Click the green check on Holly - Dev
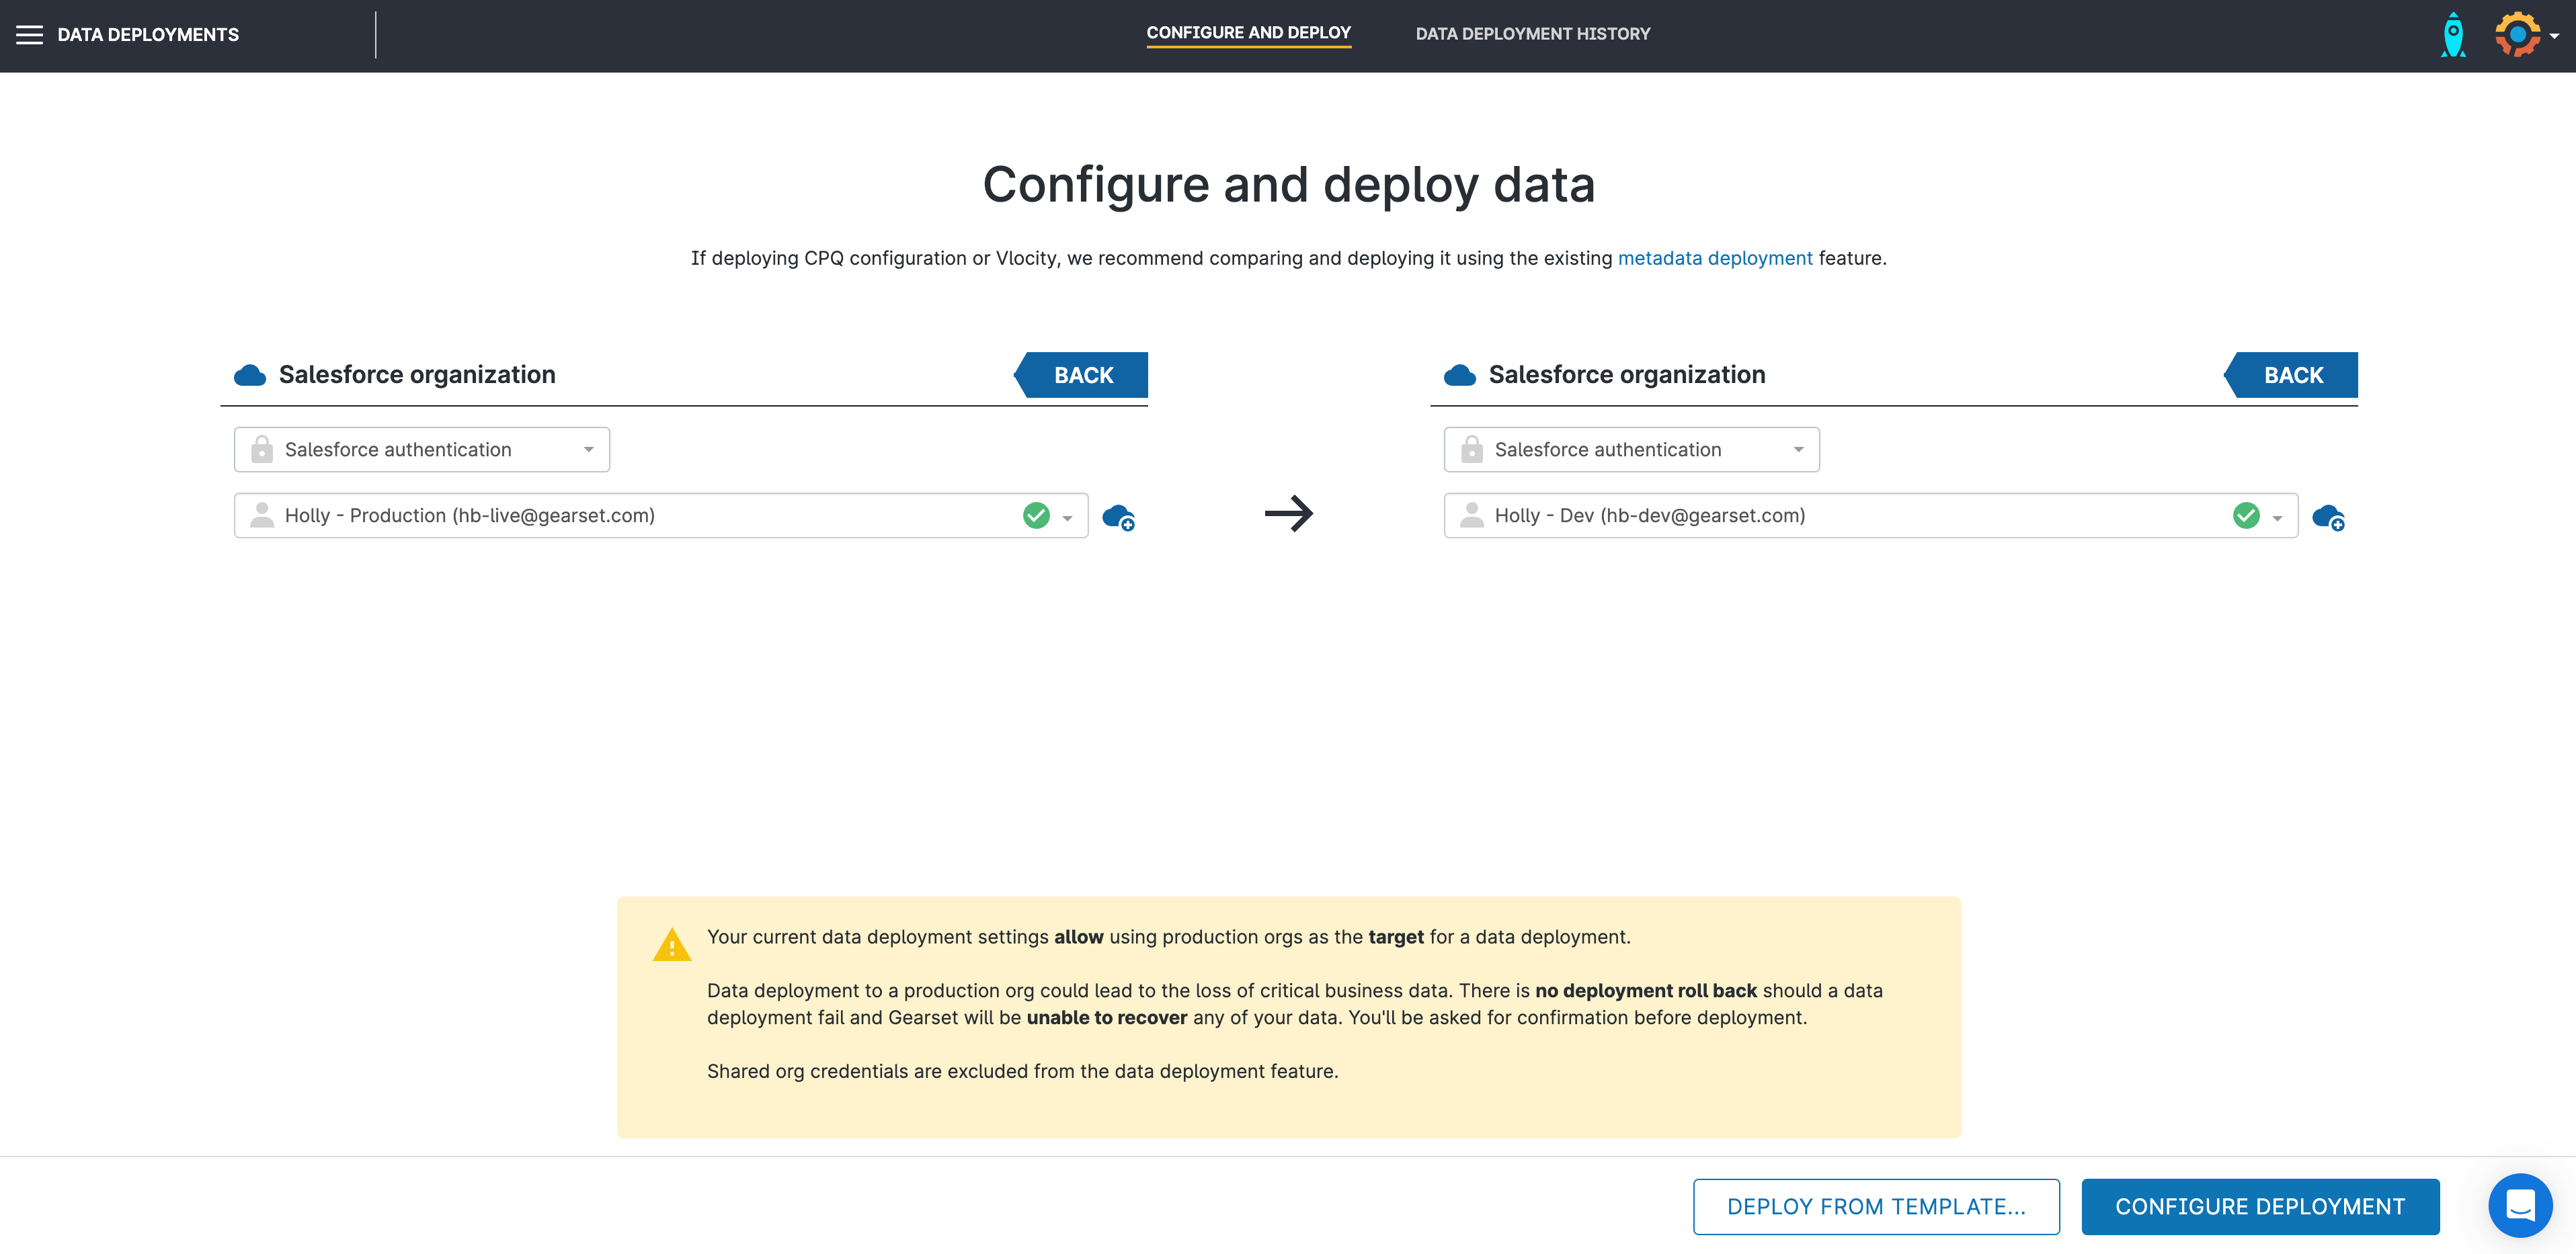 pyautogui.click(x=2246, y=515)
